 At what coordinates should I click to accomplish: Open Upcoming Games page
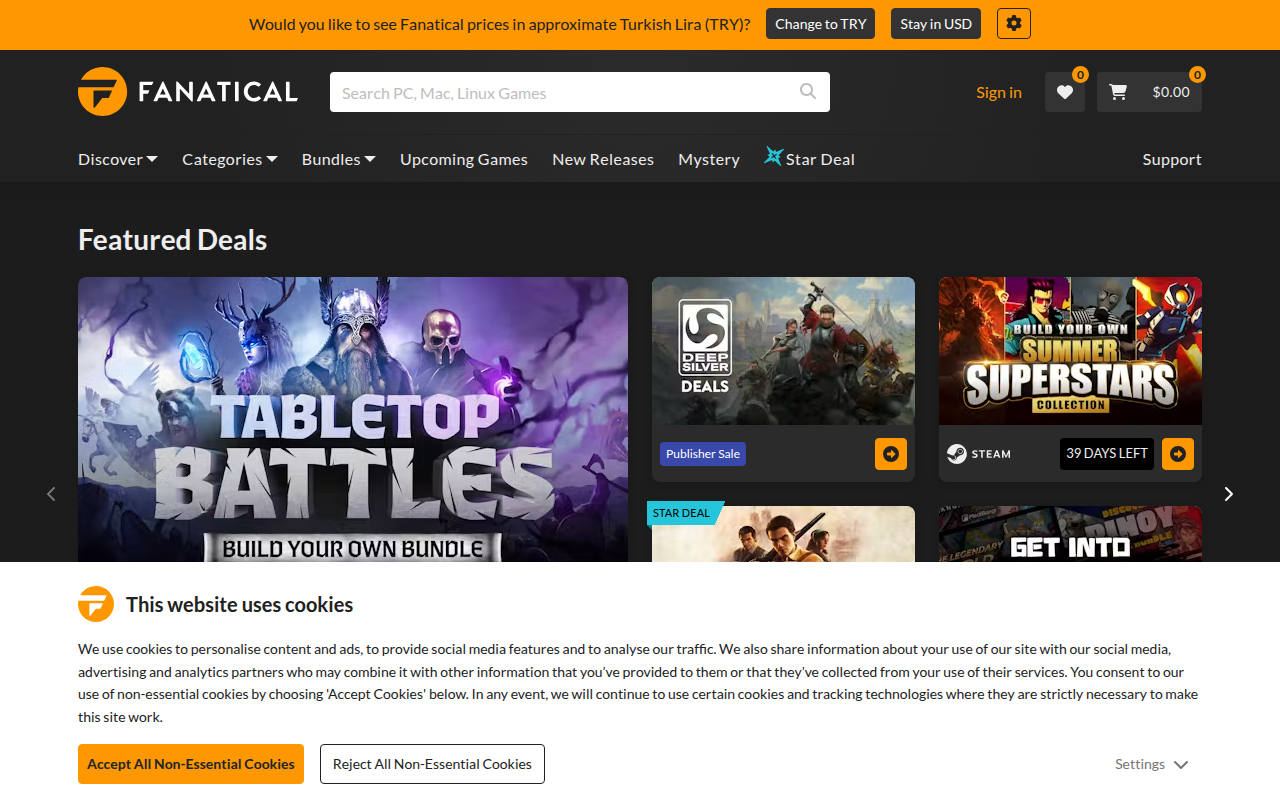click(464, 159)
